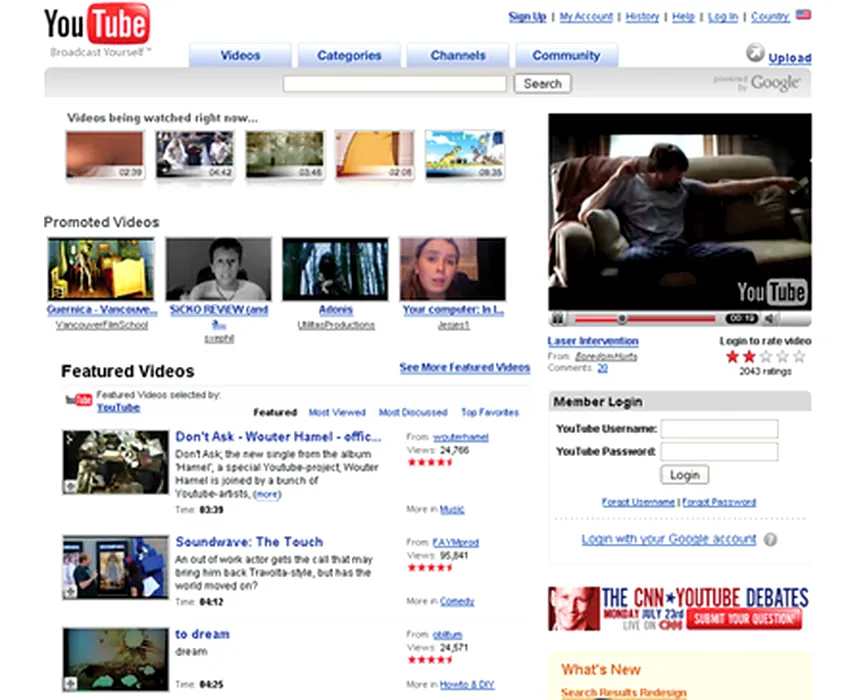Click Login with your Google account
This screenshot has height=700, width=846.
tap(669, 539)
